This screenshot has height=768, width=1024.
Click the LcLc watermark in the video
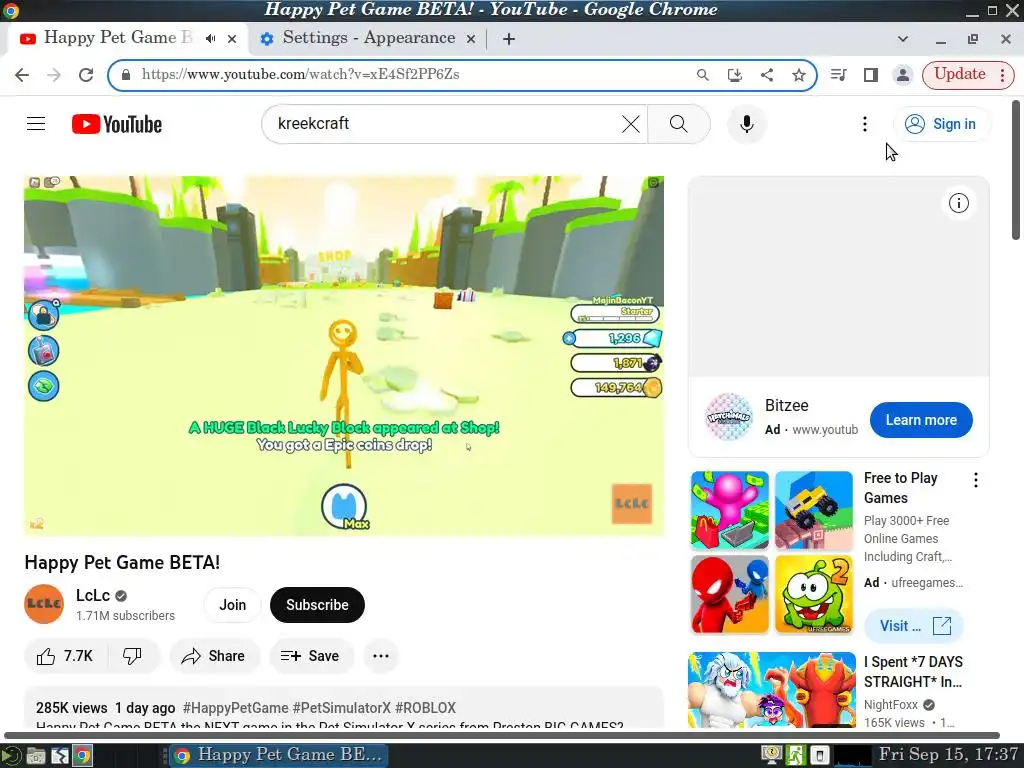[632, 504]
